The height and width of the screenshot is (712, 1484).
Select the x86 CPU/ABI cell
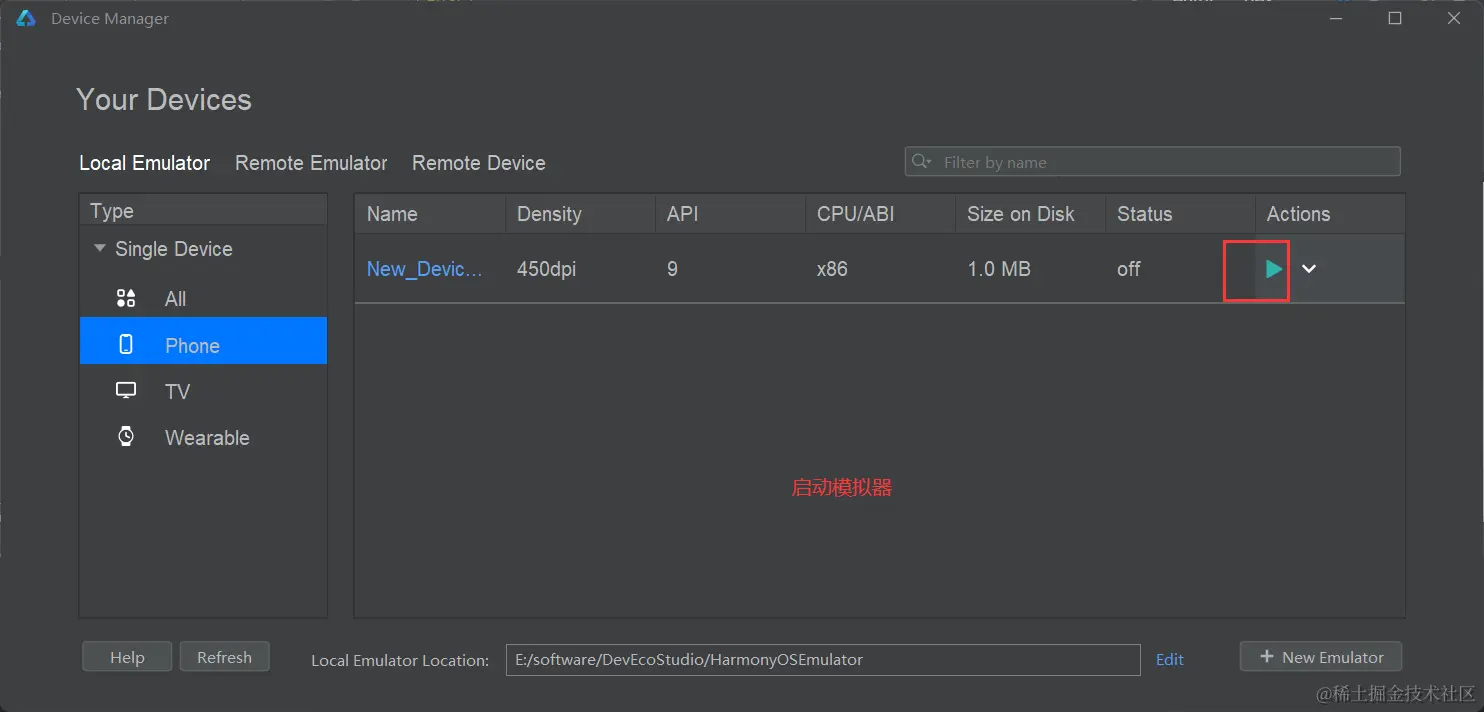[832, 269]
